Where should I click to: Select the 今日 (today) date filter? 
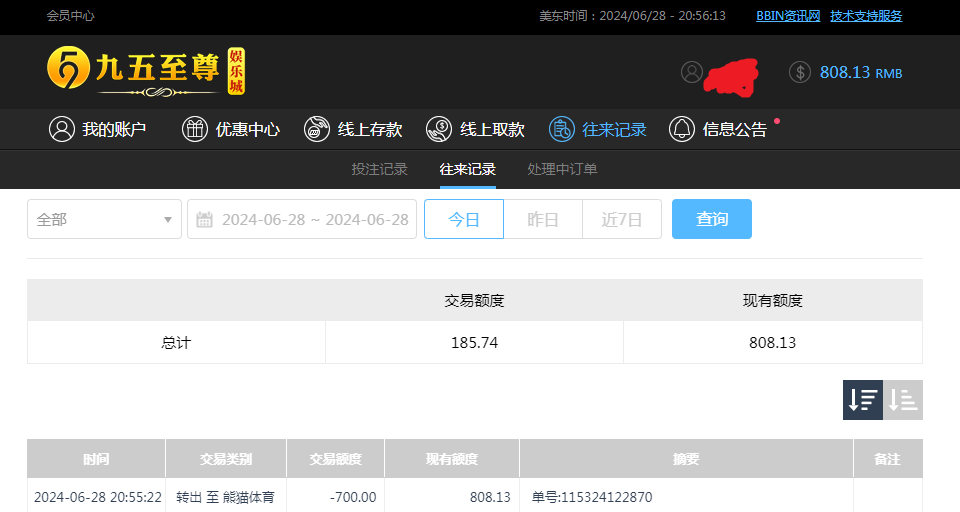coord(464,219)
